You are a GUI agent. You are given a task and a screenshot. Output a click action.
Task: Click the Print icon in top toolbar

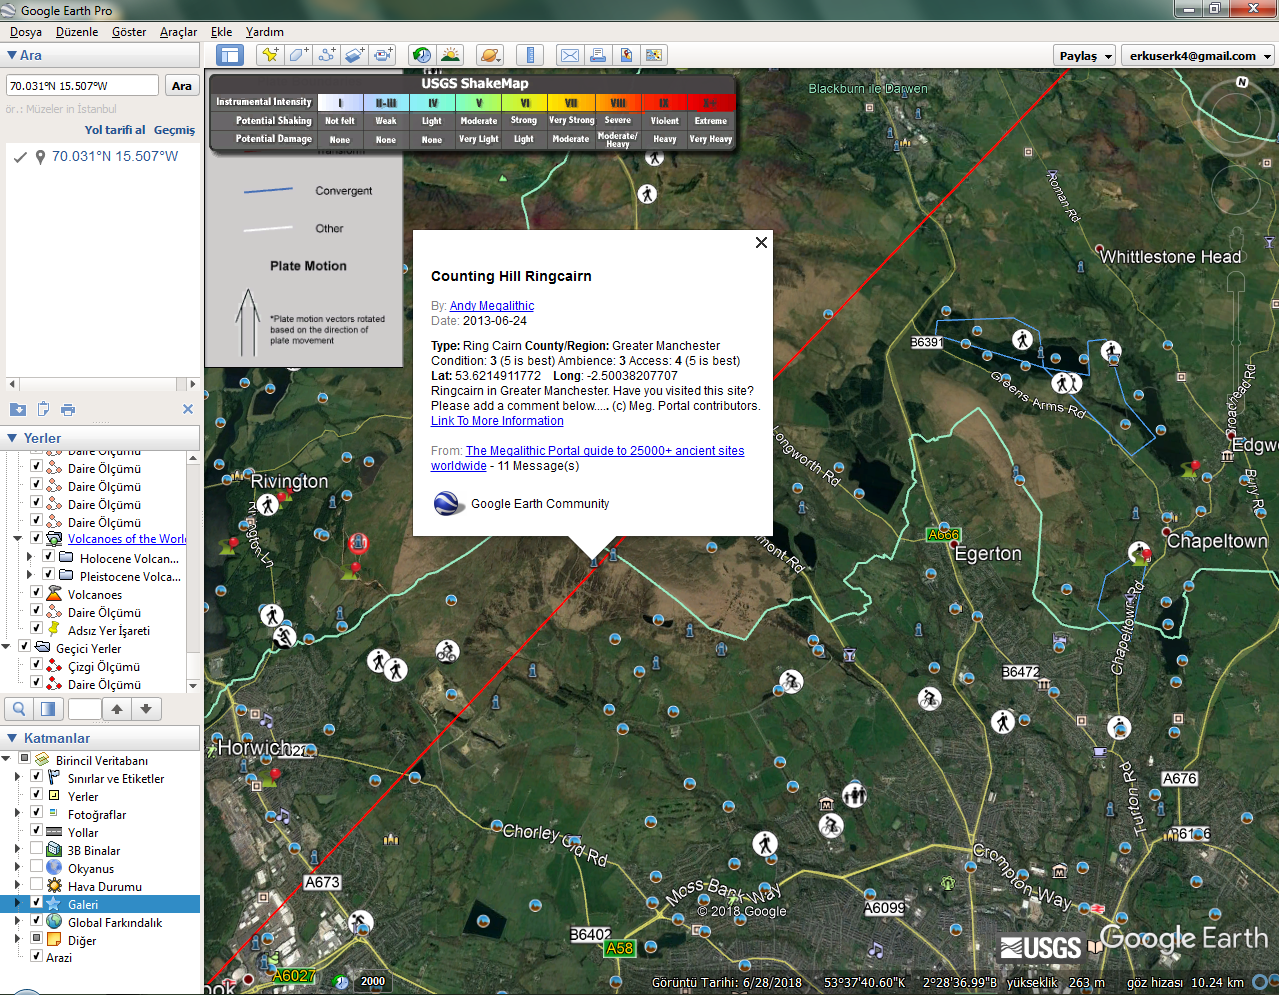click(598, 55)
